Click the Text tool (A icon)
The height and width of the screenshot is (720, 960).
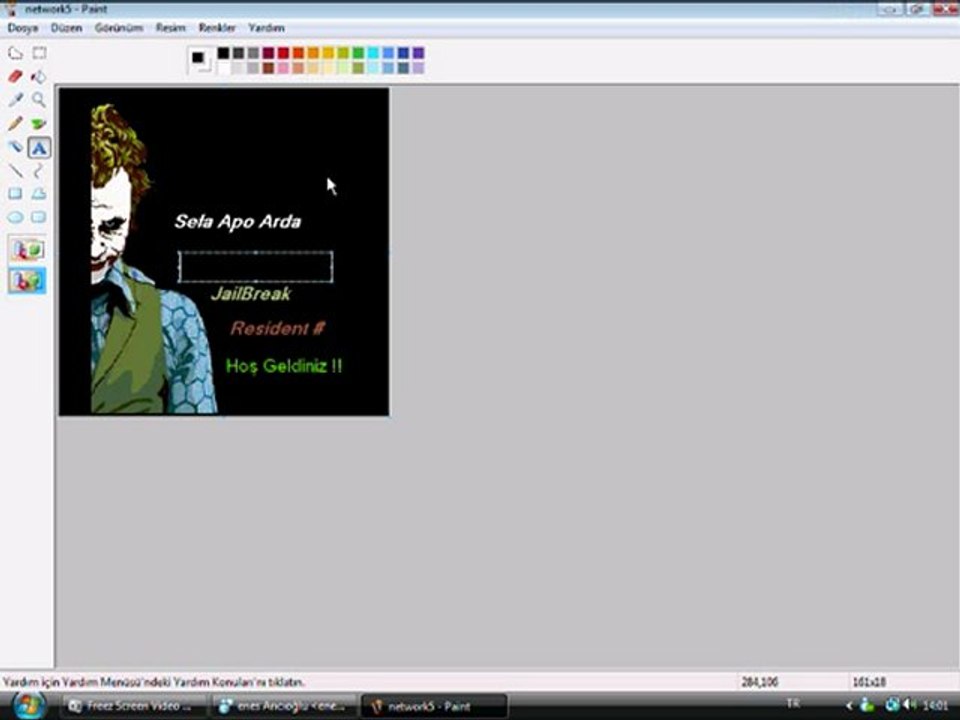[x=39, y=148]
